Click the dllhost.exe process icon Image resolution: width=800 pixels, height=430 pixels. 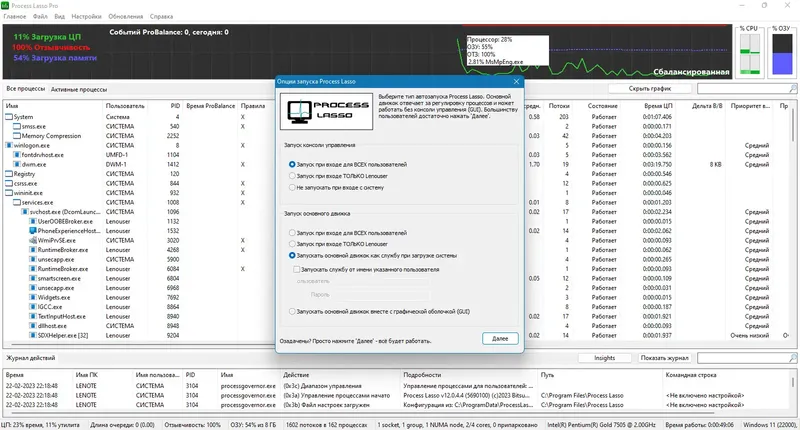(33, 326)
